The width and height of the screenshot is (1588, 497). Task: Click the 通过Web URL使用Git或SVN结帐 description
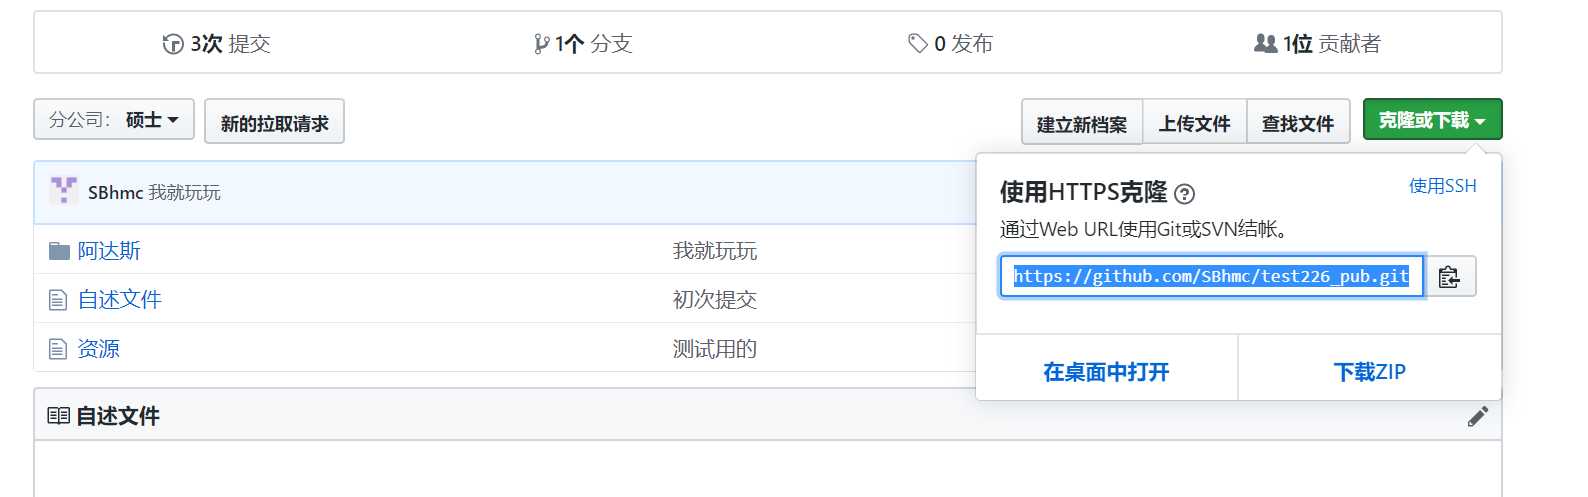(x=1146, y=229)
